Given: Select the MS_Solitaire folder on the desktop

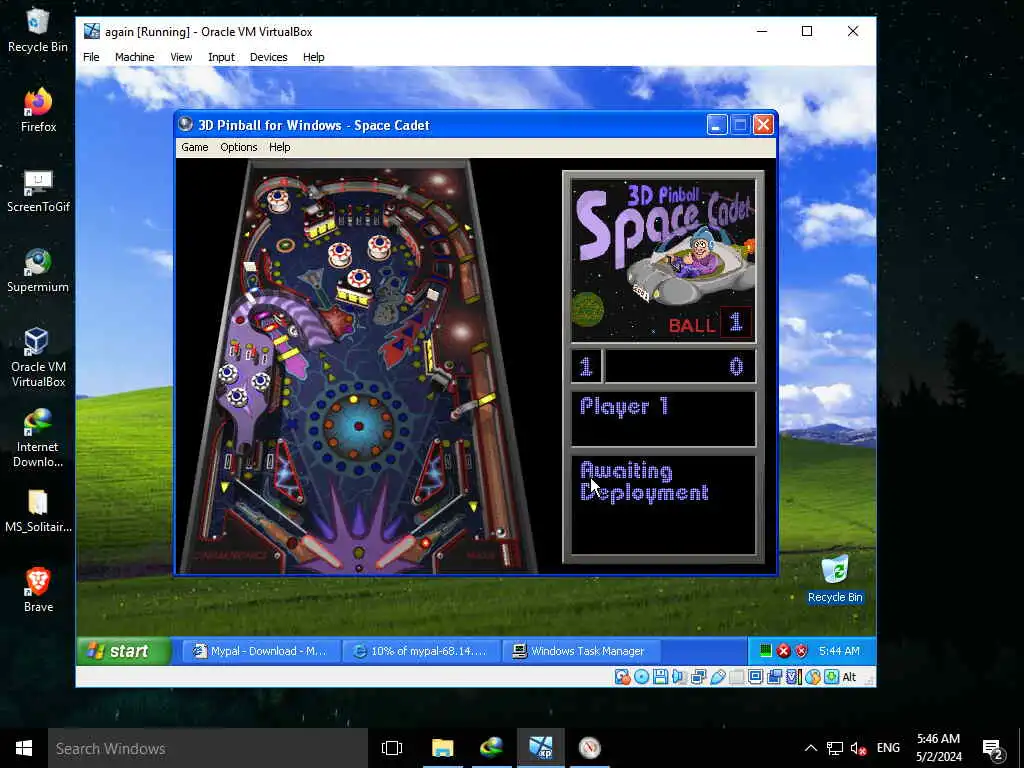Looking at the screenshot, I should point(38,511).
